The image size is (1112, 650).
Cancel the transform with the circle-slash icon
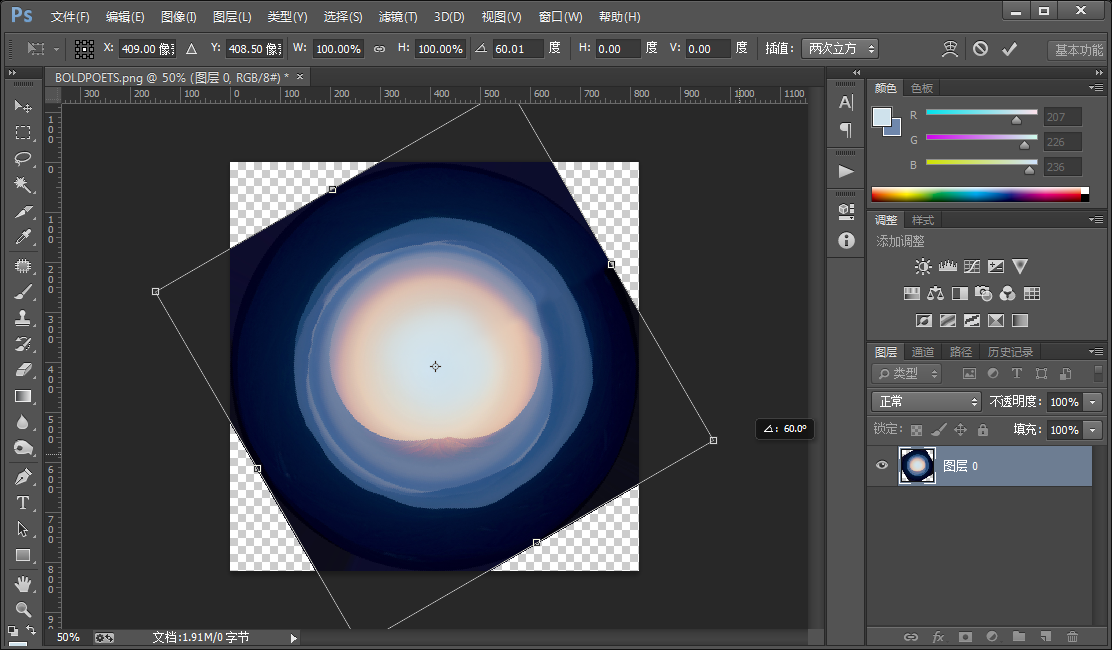[x=980, y=49]
